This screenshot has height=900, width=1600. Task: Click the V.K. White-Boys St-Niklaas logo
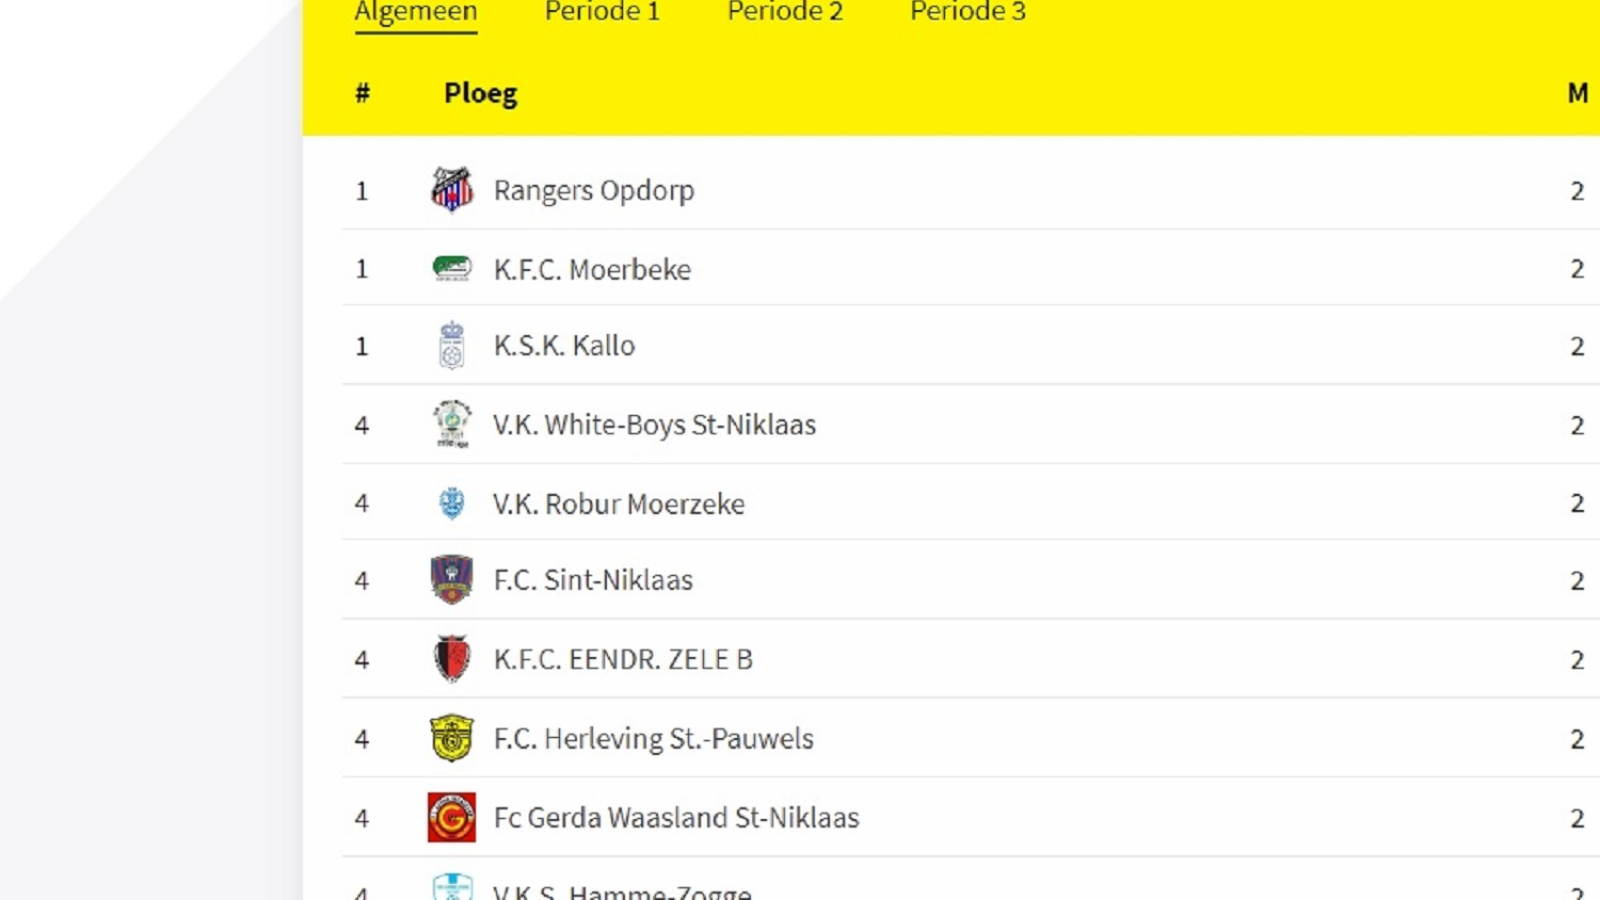click(x=452, y=424)
